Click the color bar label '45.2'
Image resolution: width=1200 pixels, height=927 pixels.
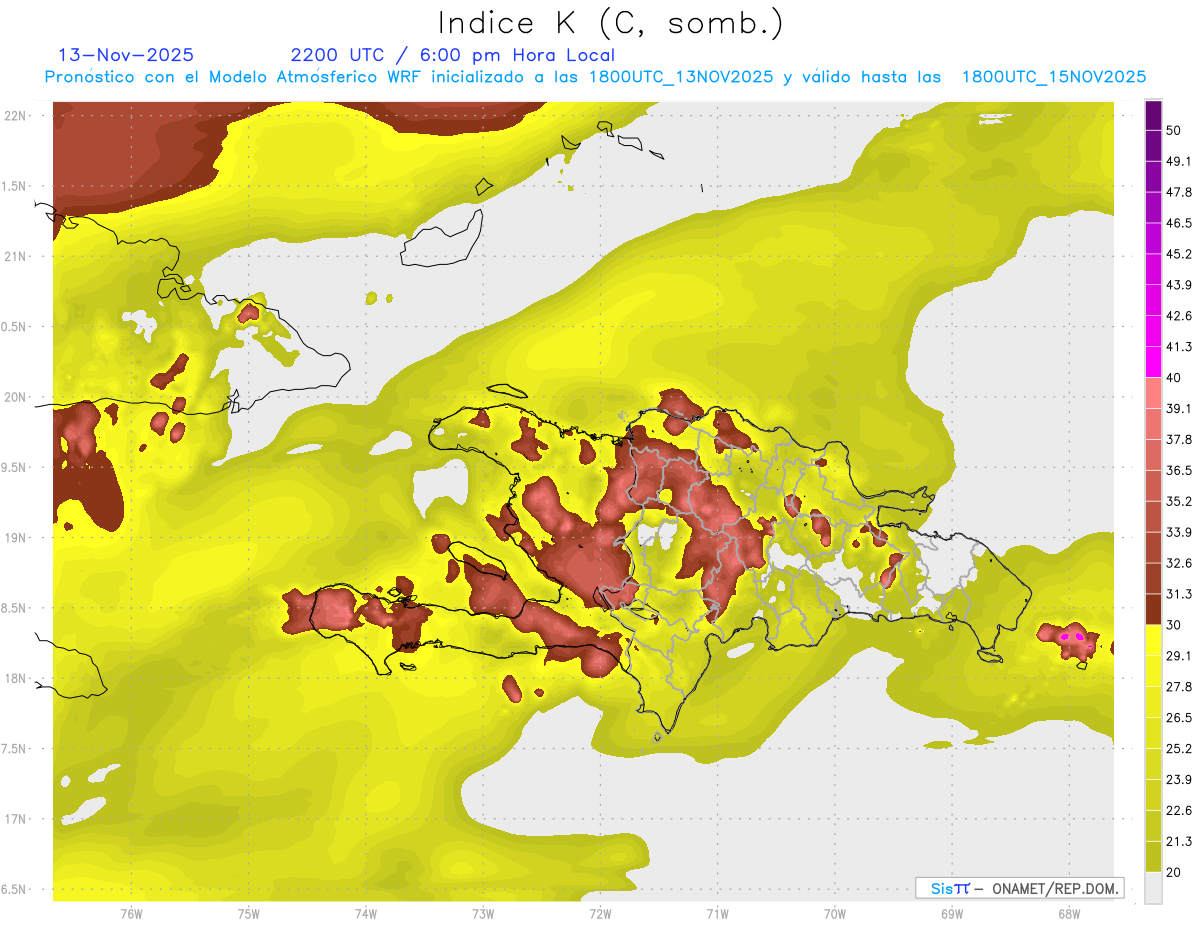(1180, 254)
